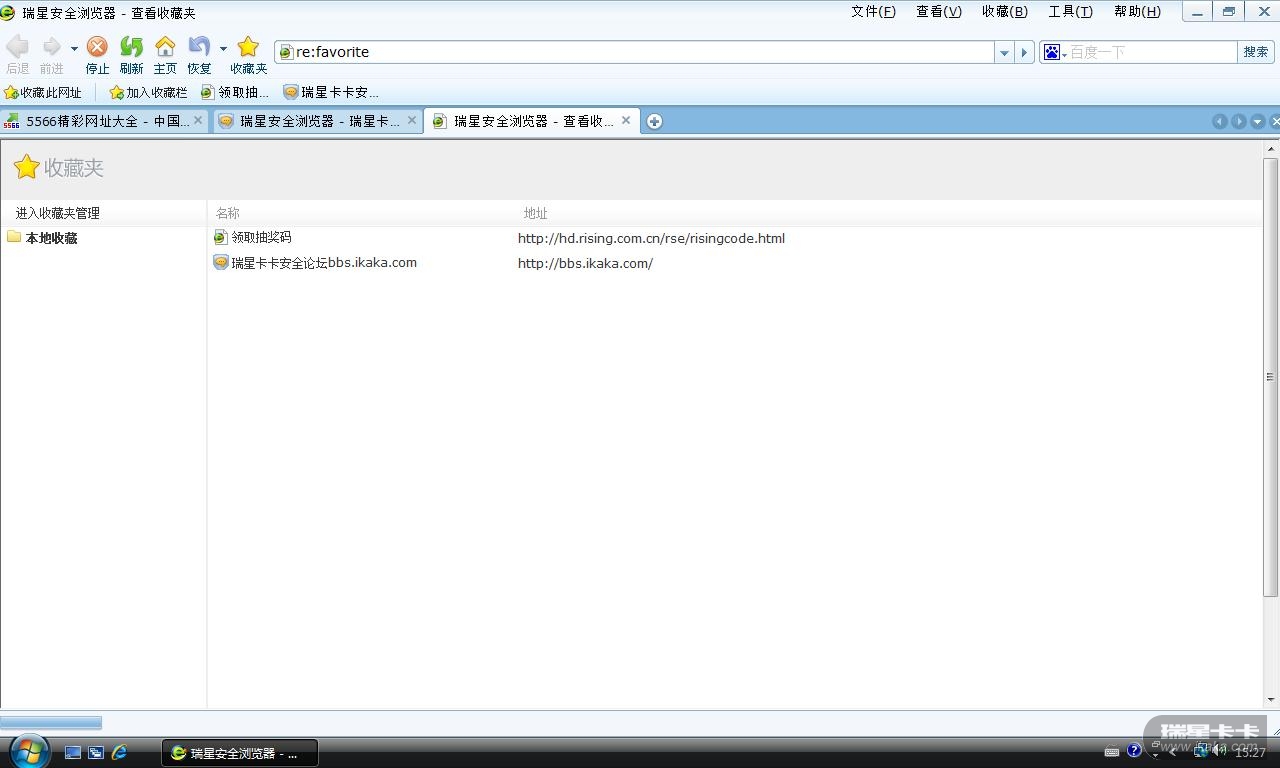Open the Windows Start menu orb
The image size is (1280, 768).
28,751
